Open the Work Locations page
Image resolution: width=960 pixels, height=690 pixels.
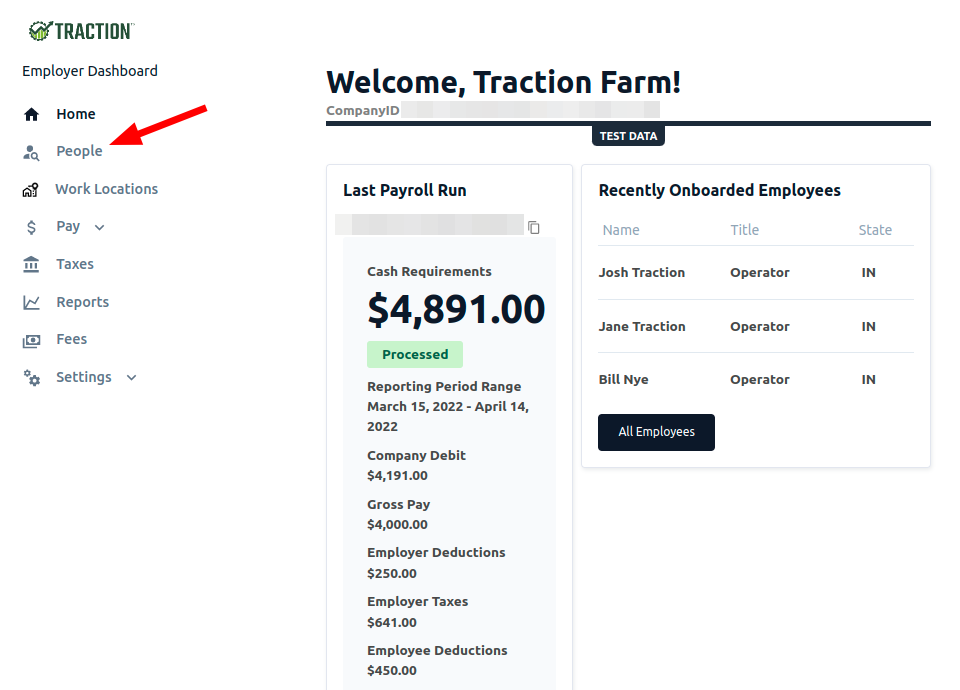(x=107, y=189)
